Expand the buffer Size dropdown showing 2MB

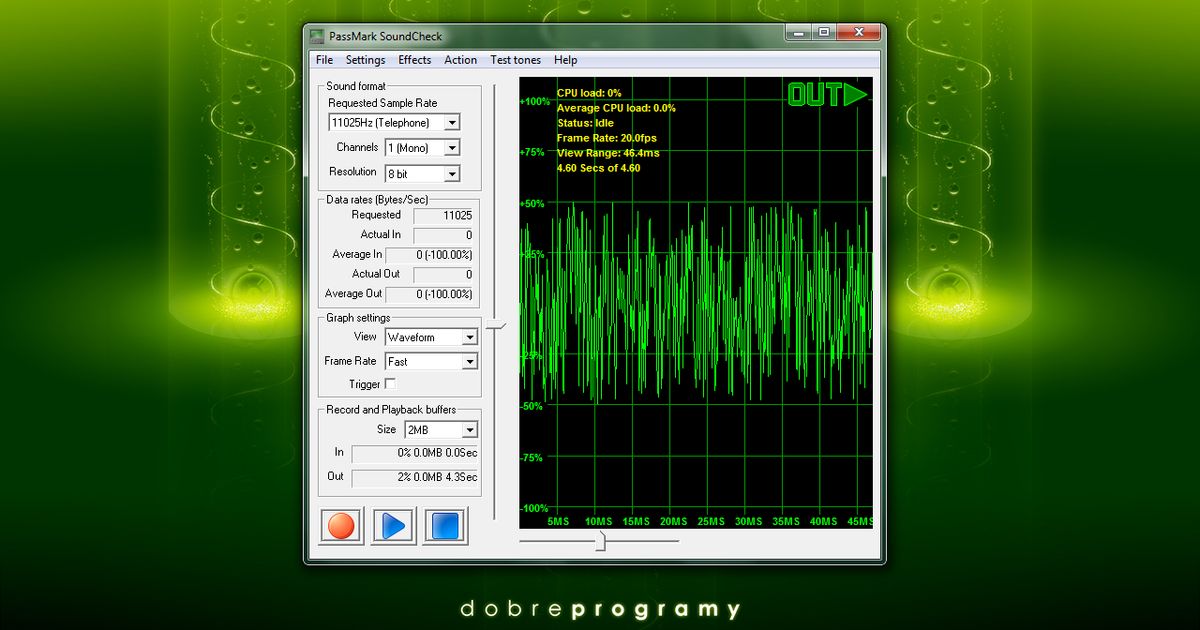[471, 429]
